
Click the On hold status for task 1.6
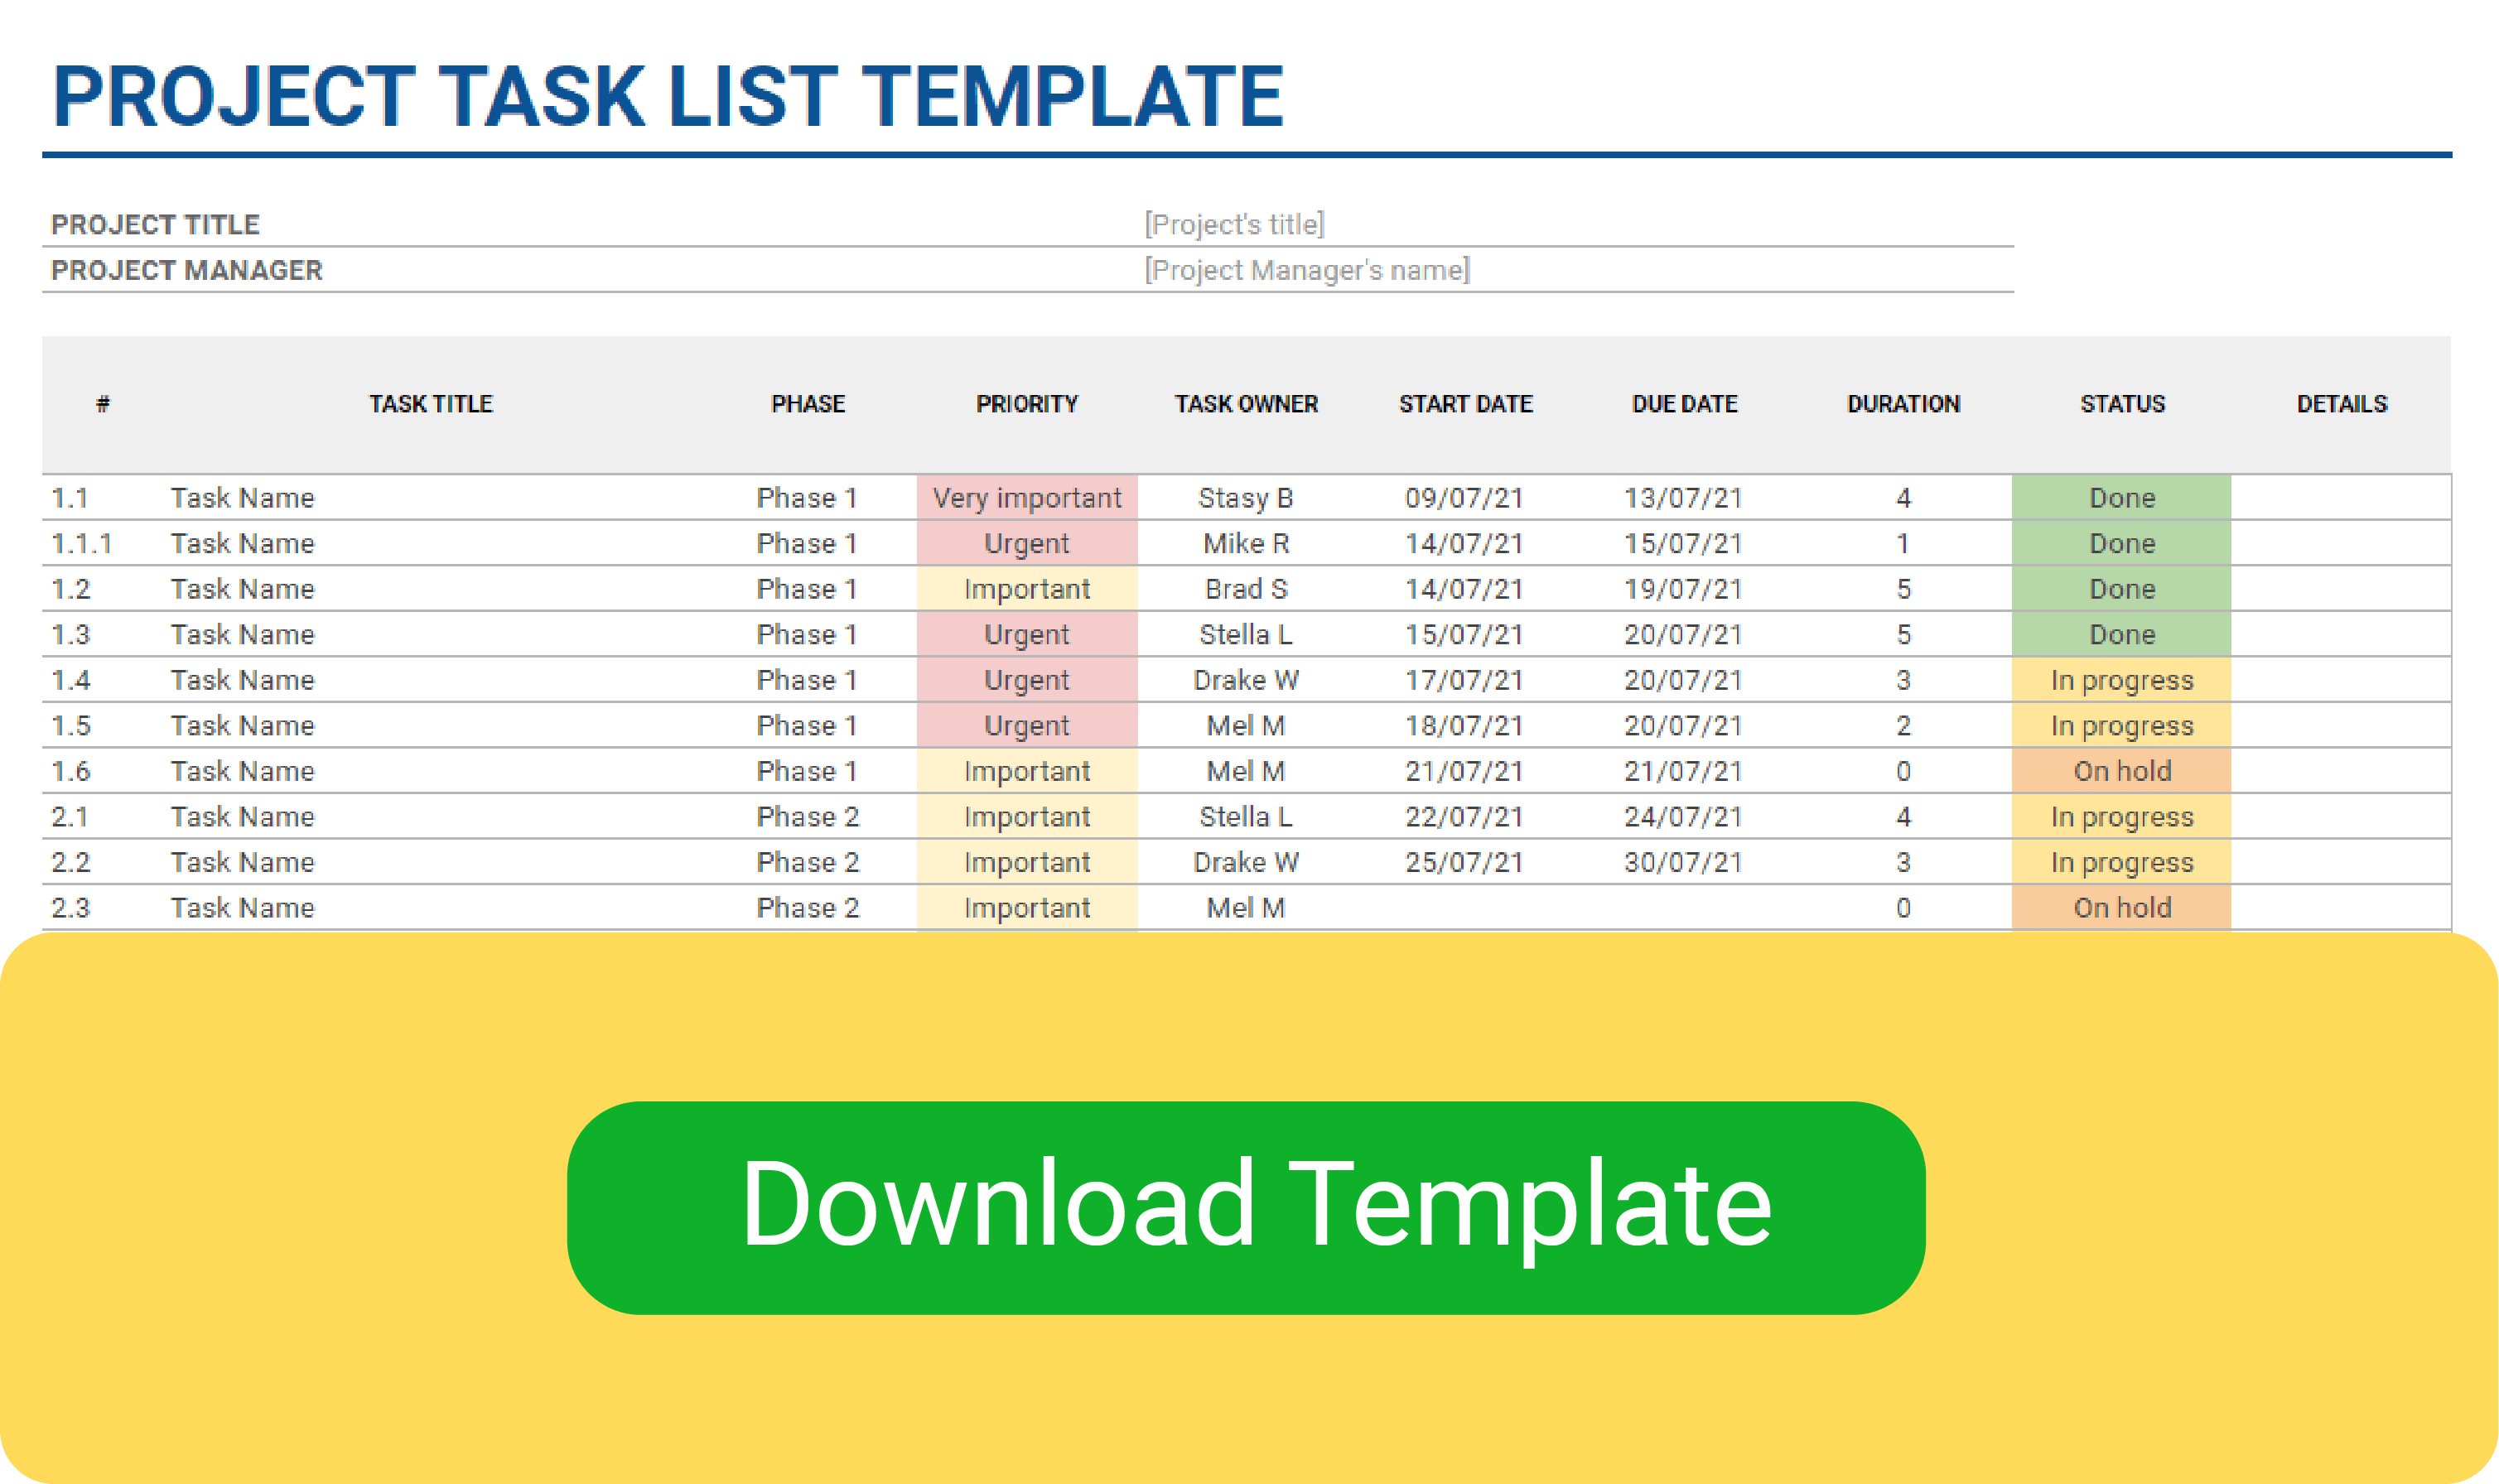coord(2122,771)
